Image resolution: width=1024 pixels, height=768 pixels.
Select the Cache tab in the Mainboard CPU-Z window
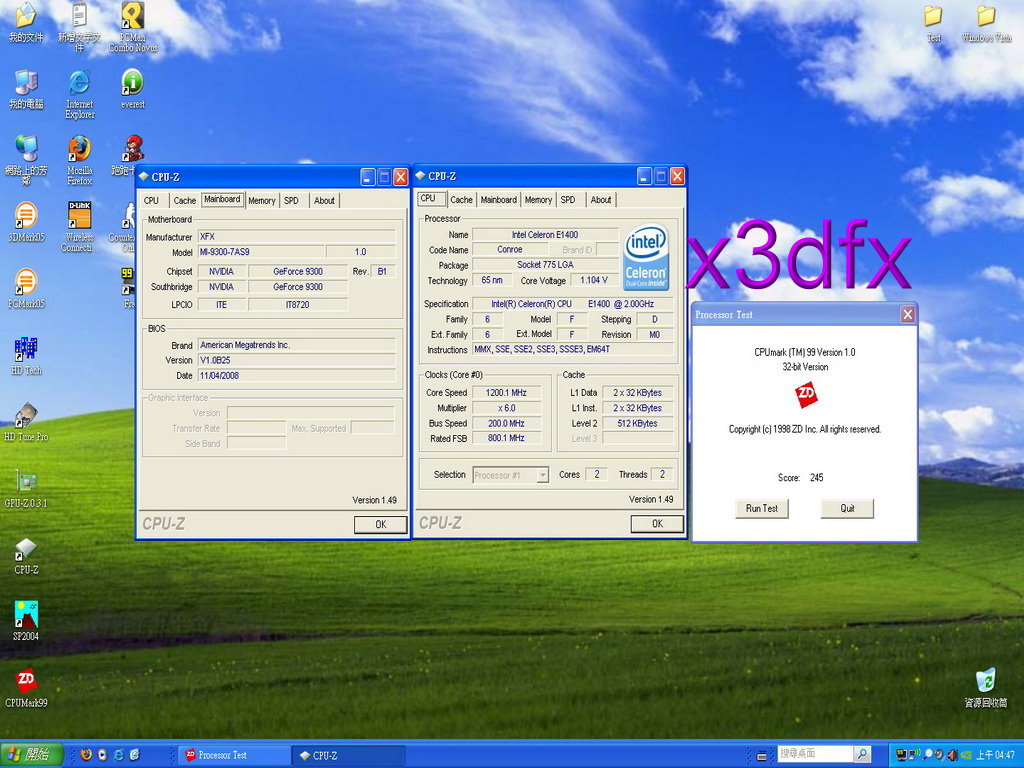(184, 200)
